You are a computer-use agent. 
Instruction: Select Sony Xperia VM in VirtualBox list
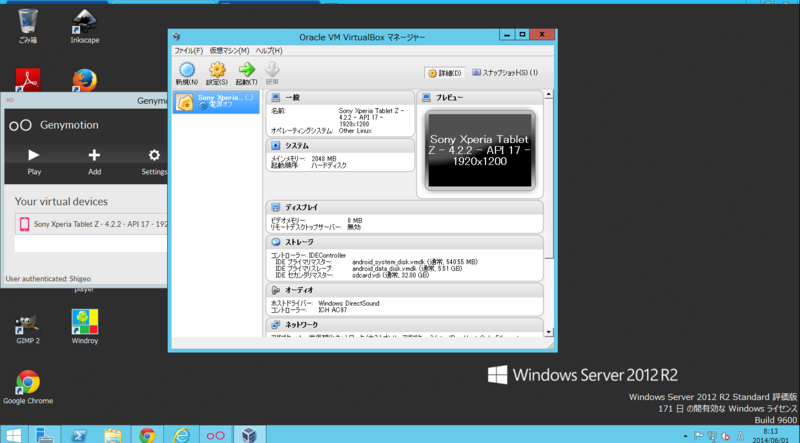click(216, 102)
